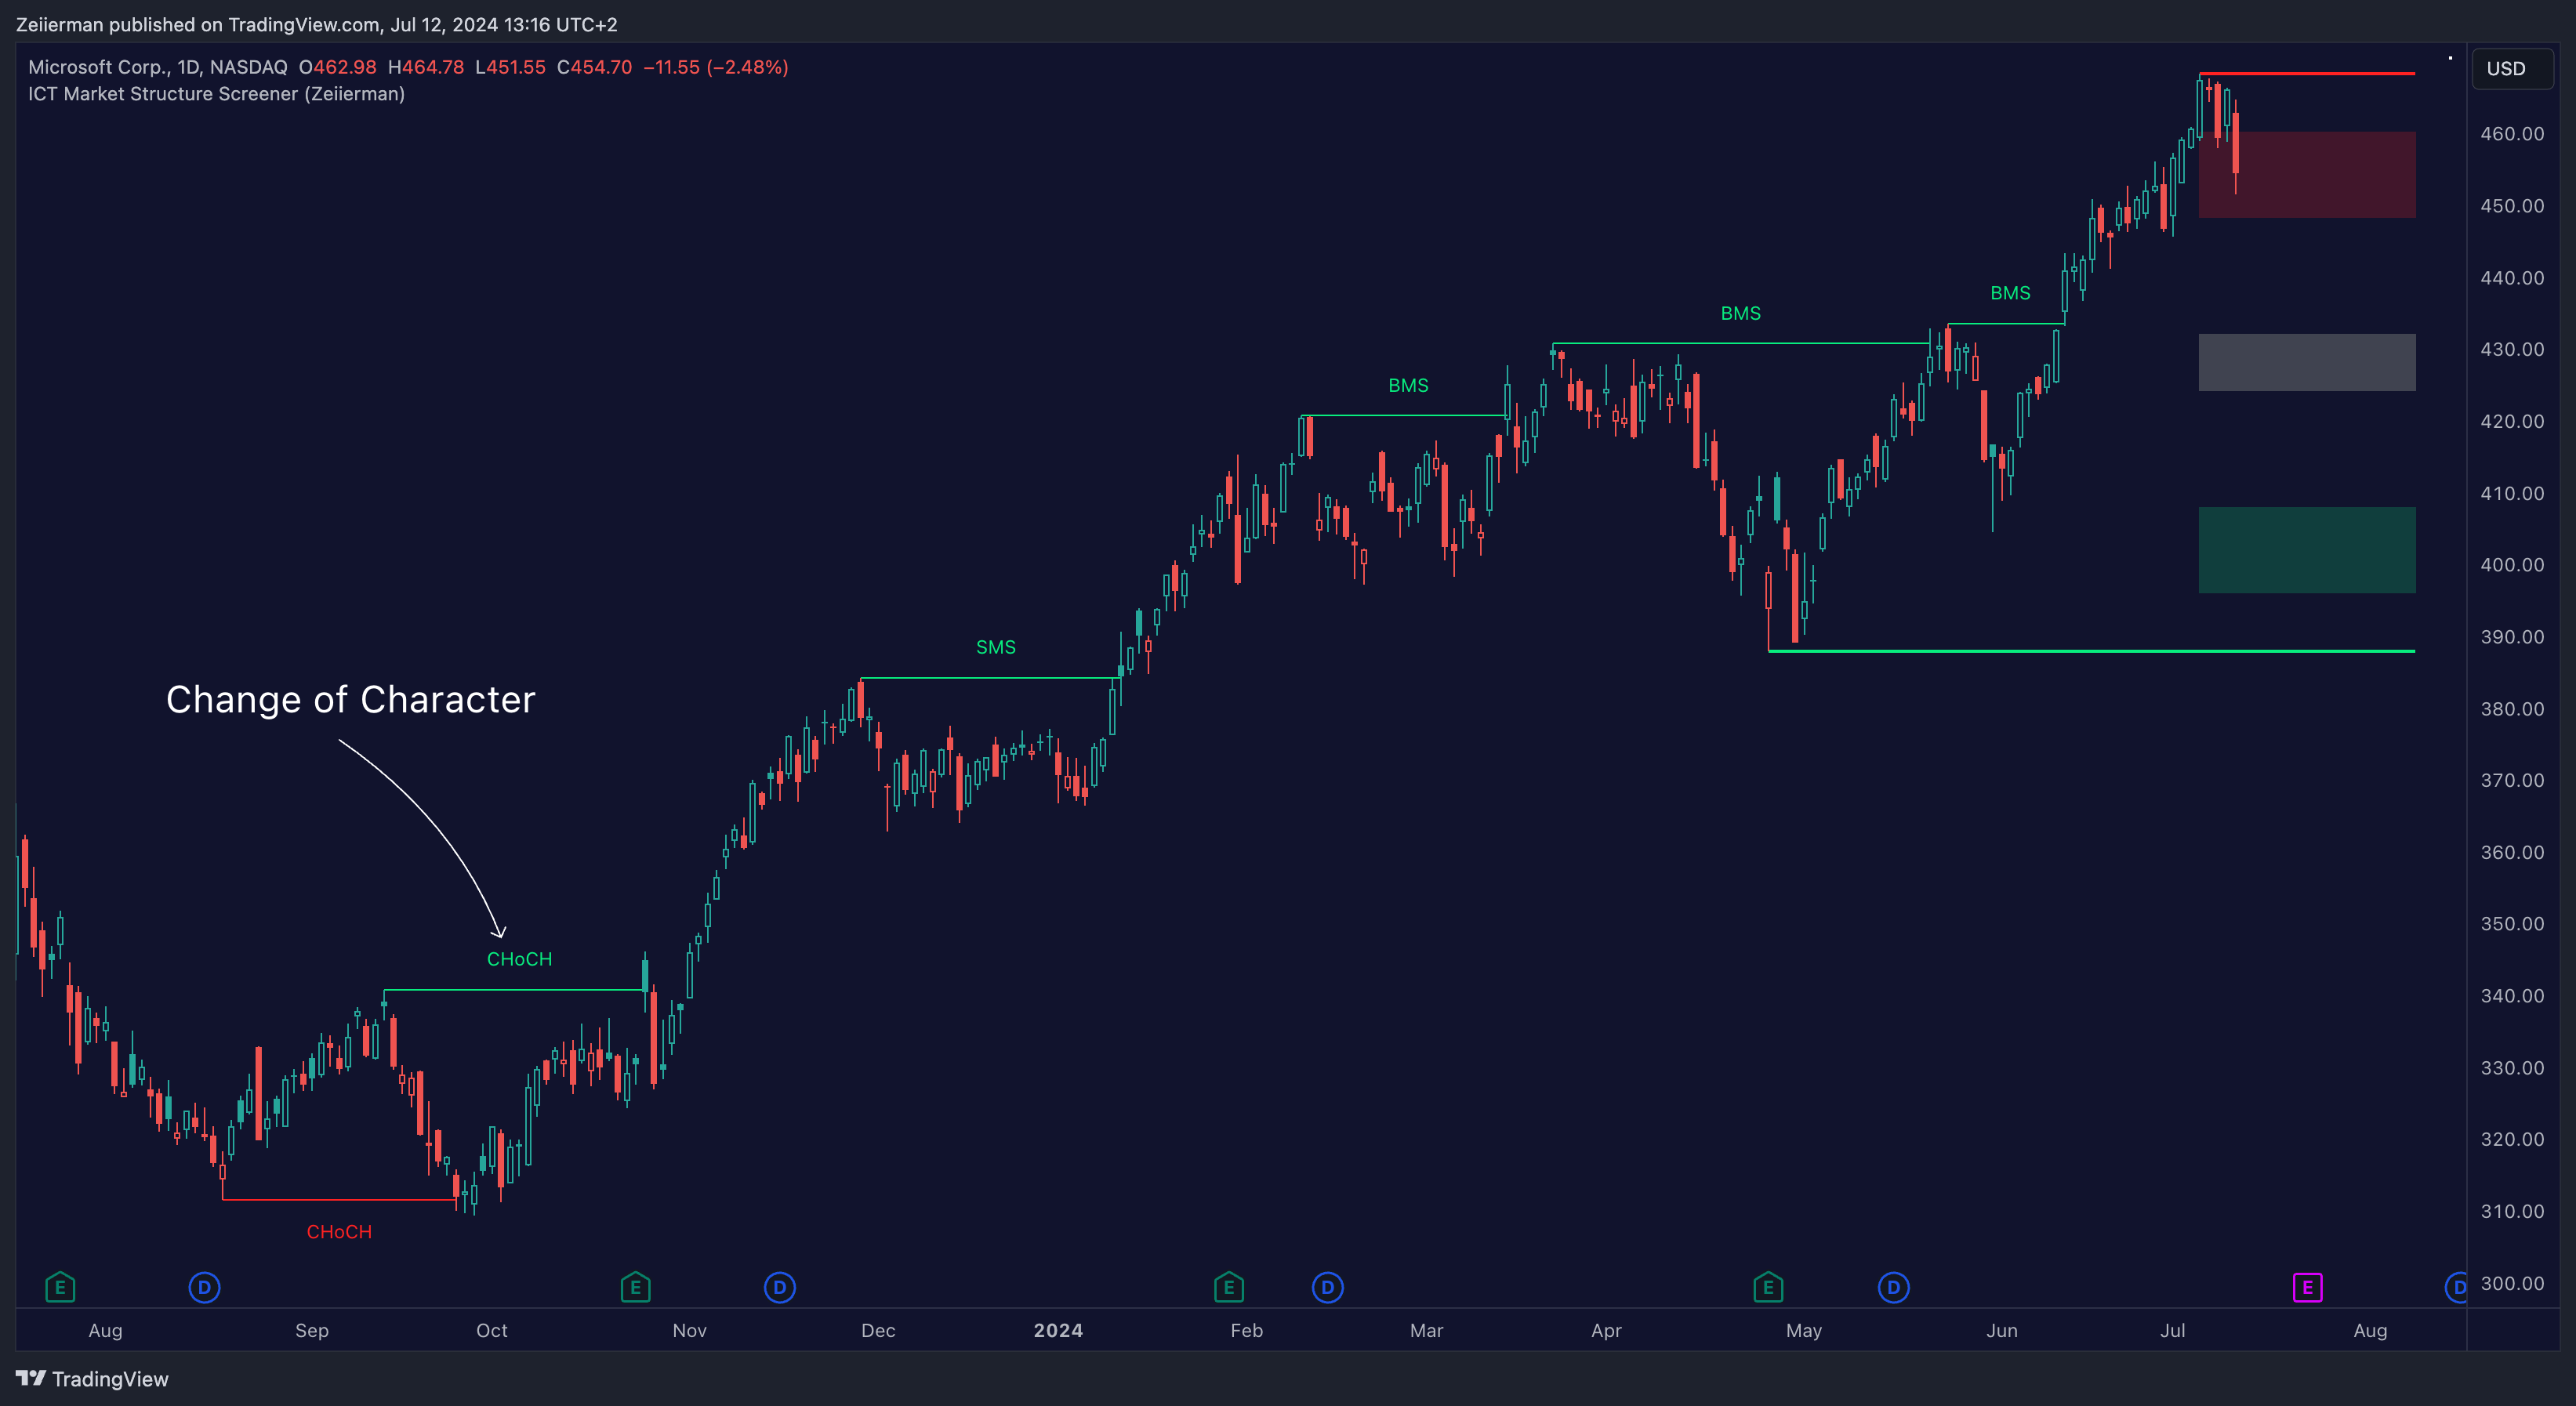Click the grey zone box near 428
Image resolution: width=2576 pixels, height=1406 pixels.
[x=2306, y=362]
